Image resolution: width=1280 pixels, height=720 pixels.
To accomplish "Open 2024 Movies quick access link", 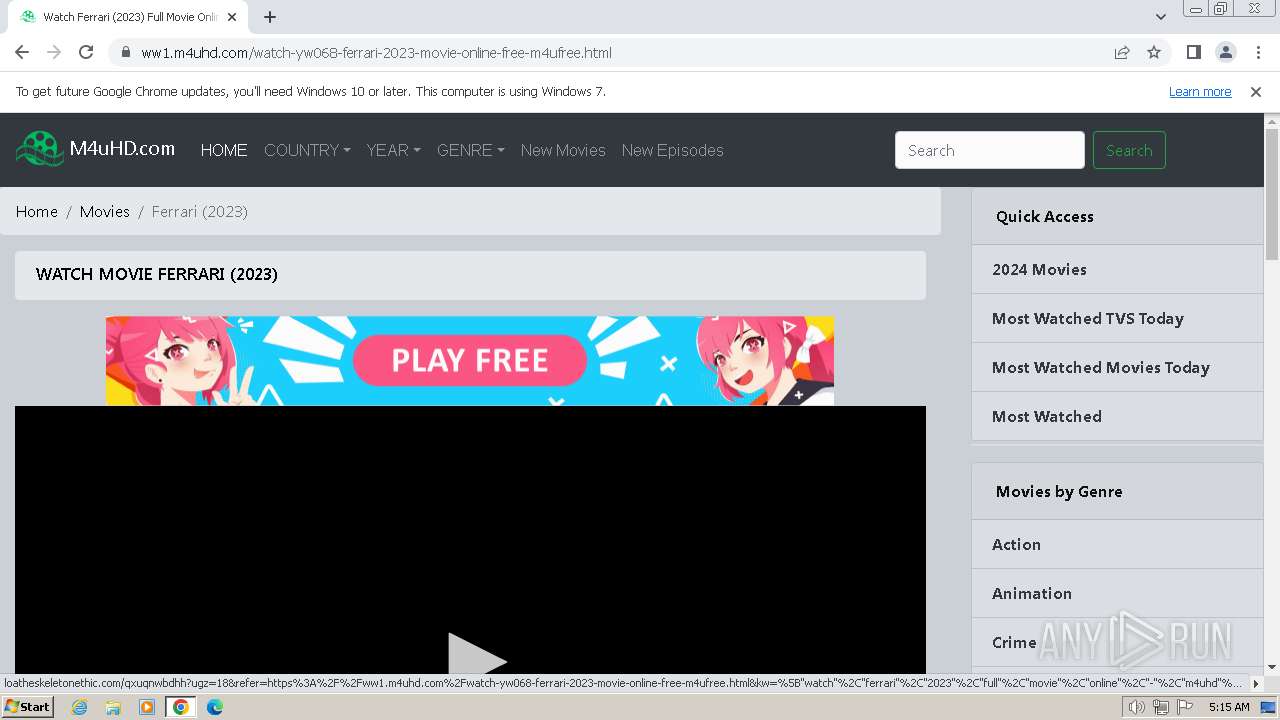I will pyautogui.click(x=1039, y=269).
